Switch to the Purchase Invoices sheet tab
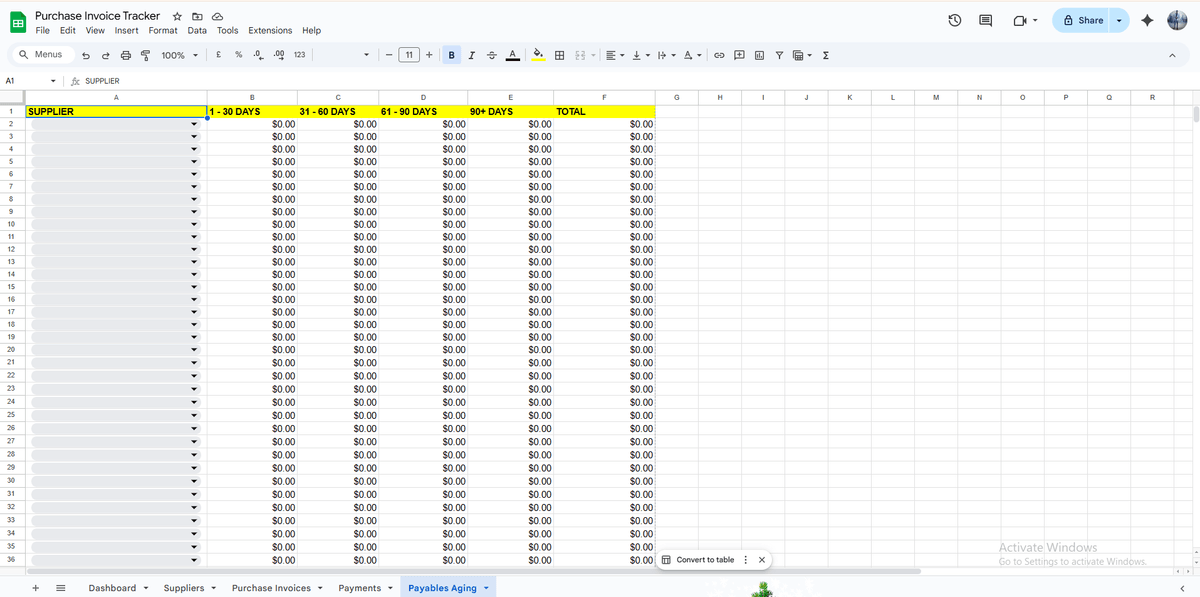This screenshot has width=1200, height=597. pos(271,588)
